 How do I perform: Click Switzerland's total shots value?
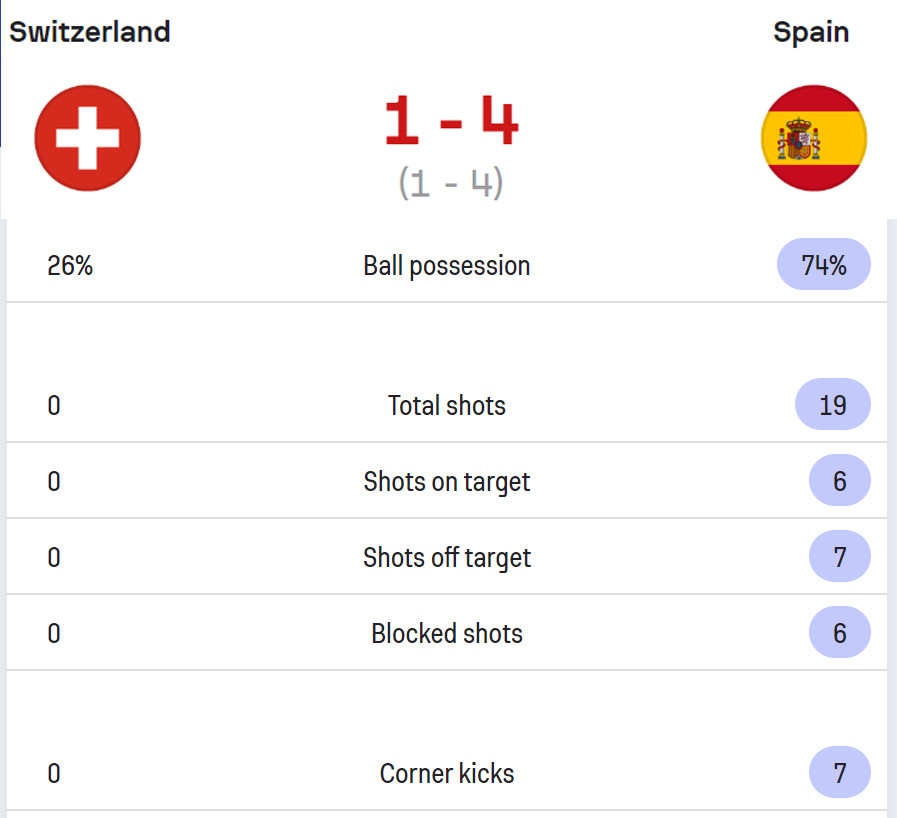click(x=54, y=406)
